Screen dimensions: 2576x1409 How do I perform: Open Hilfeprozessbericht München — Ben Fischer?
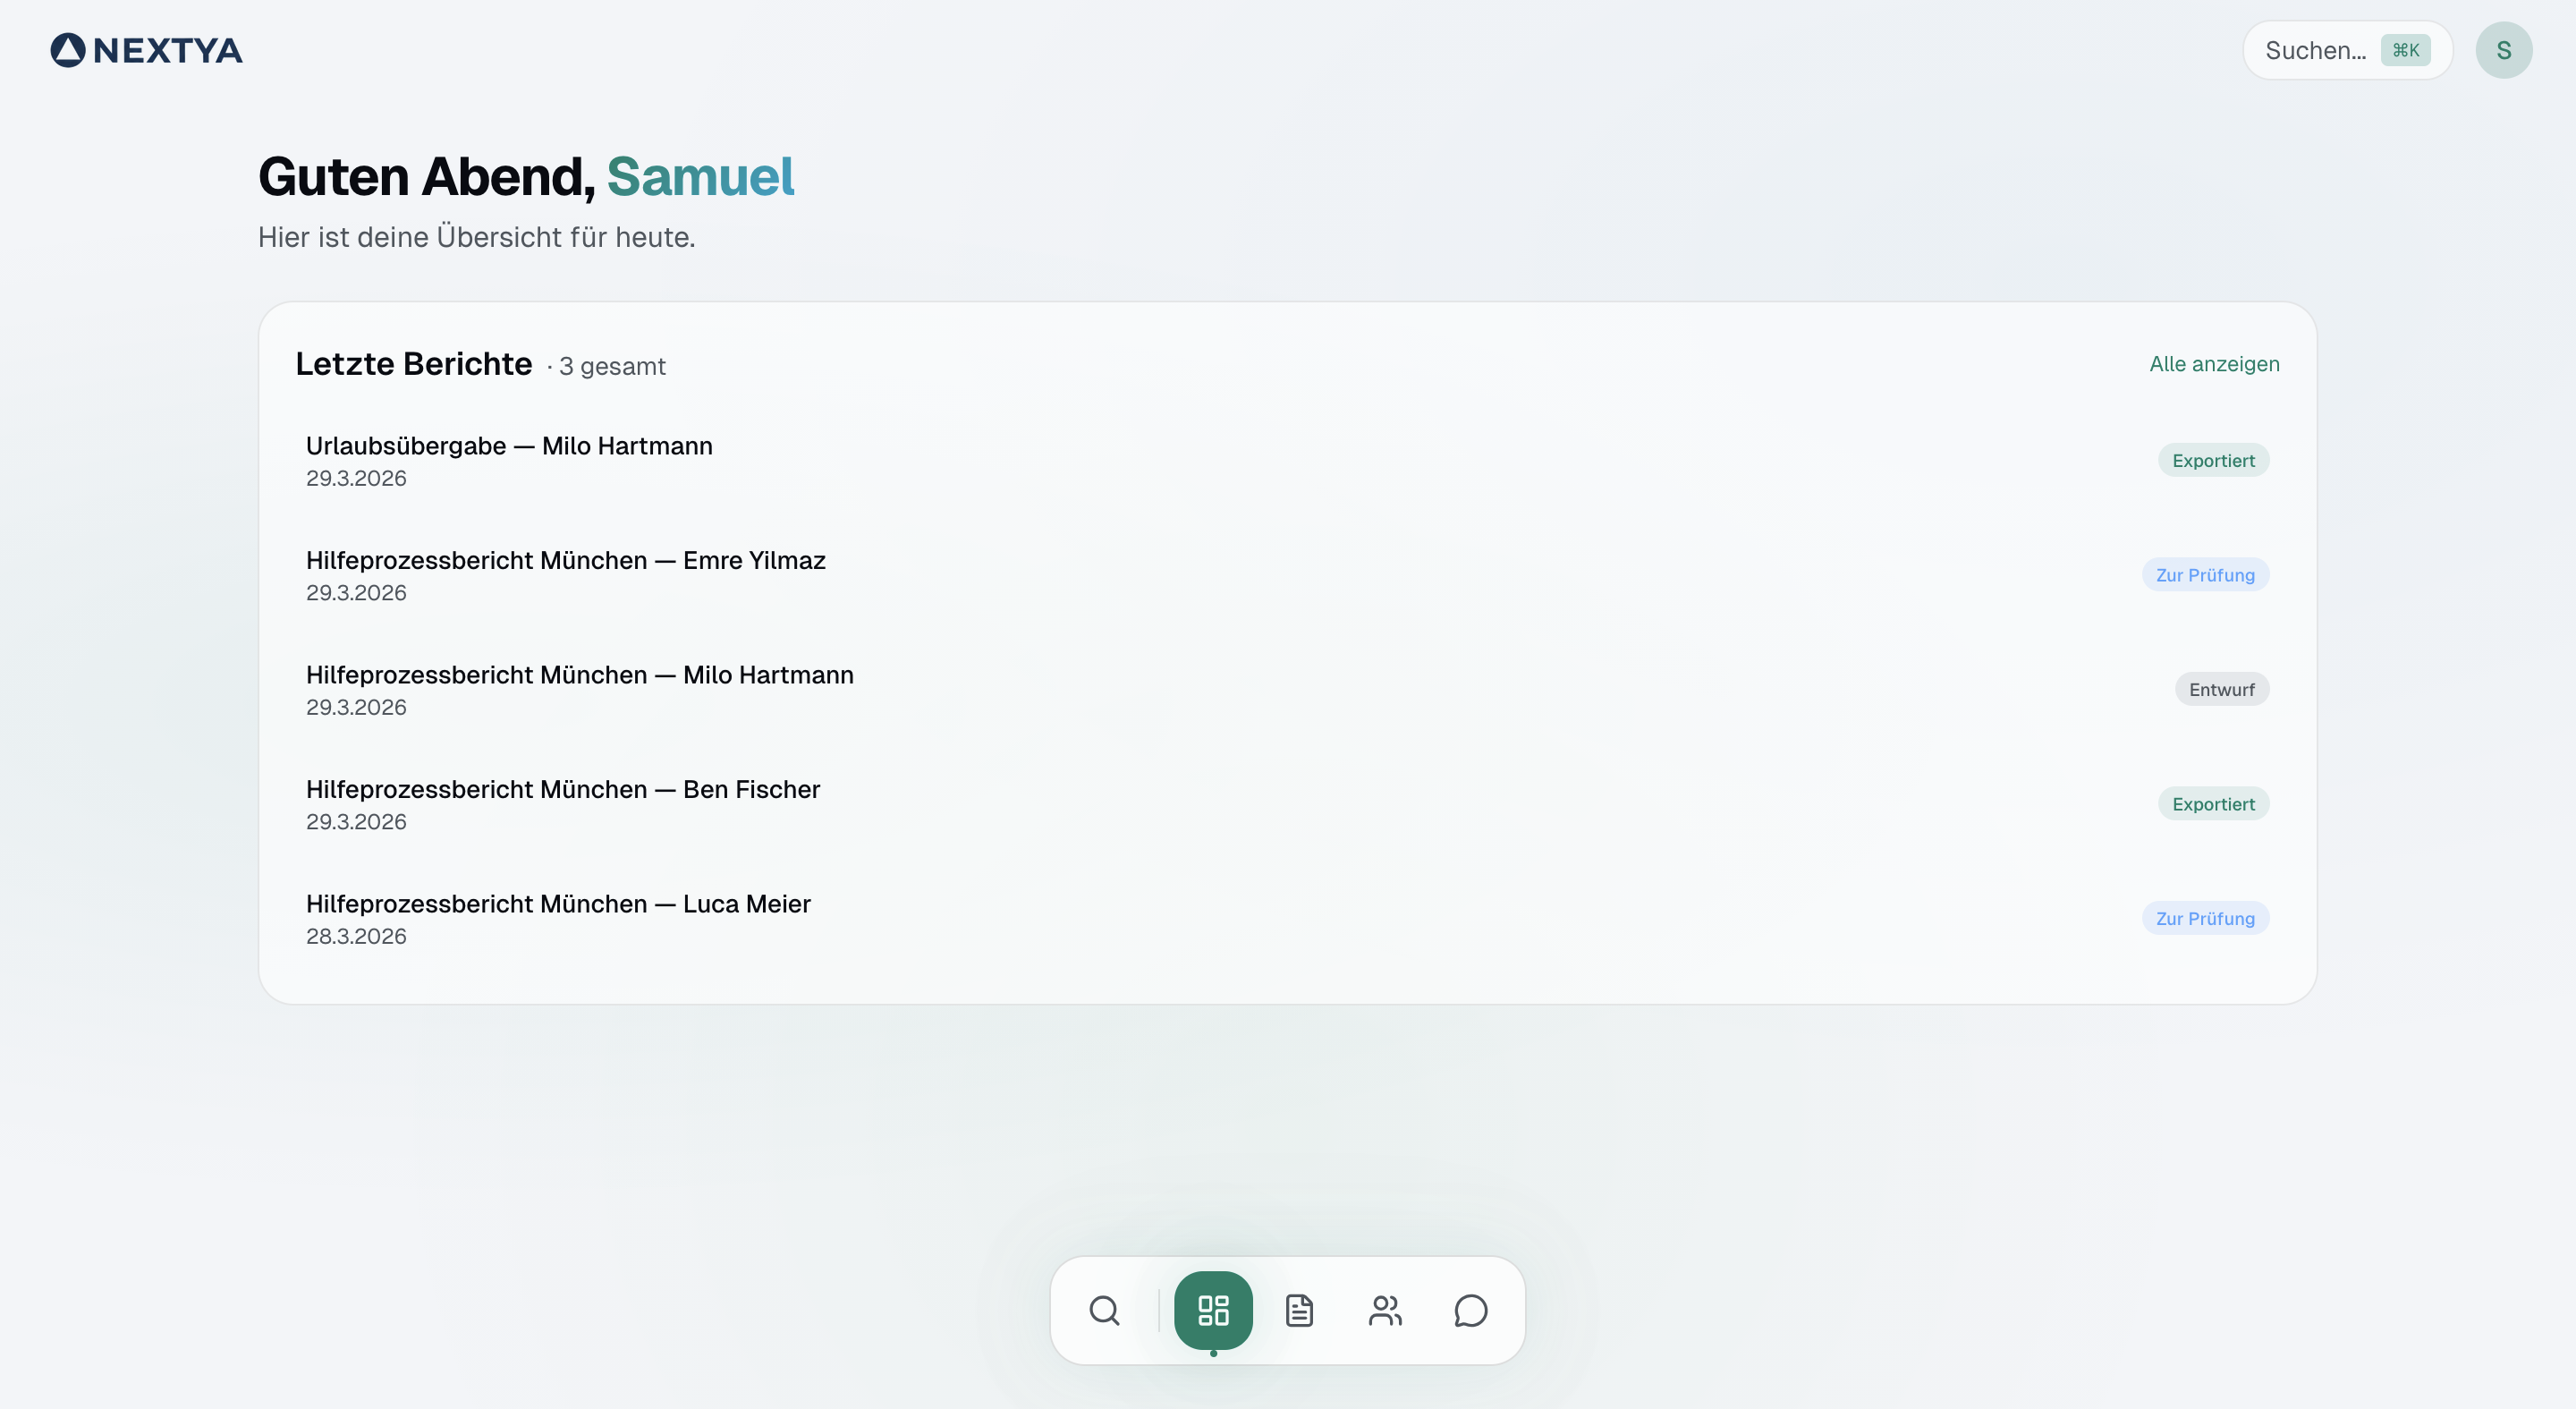click(x=562, y=790)
